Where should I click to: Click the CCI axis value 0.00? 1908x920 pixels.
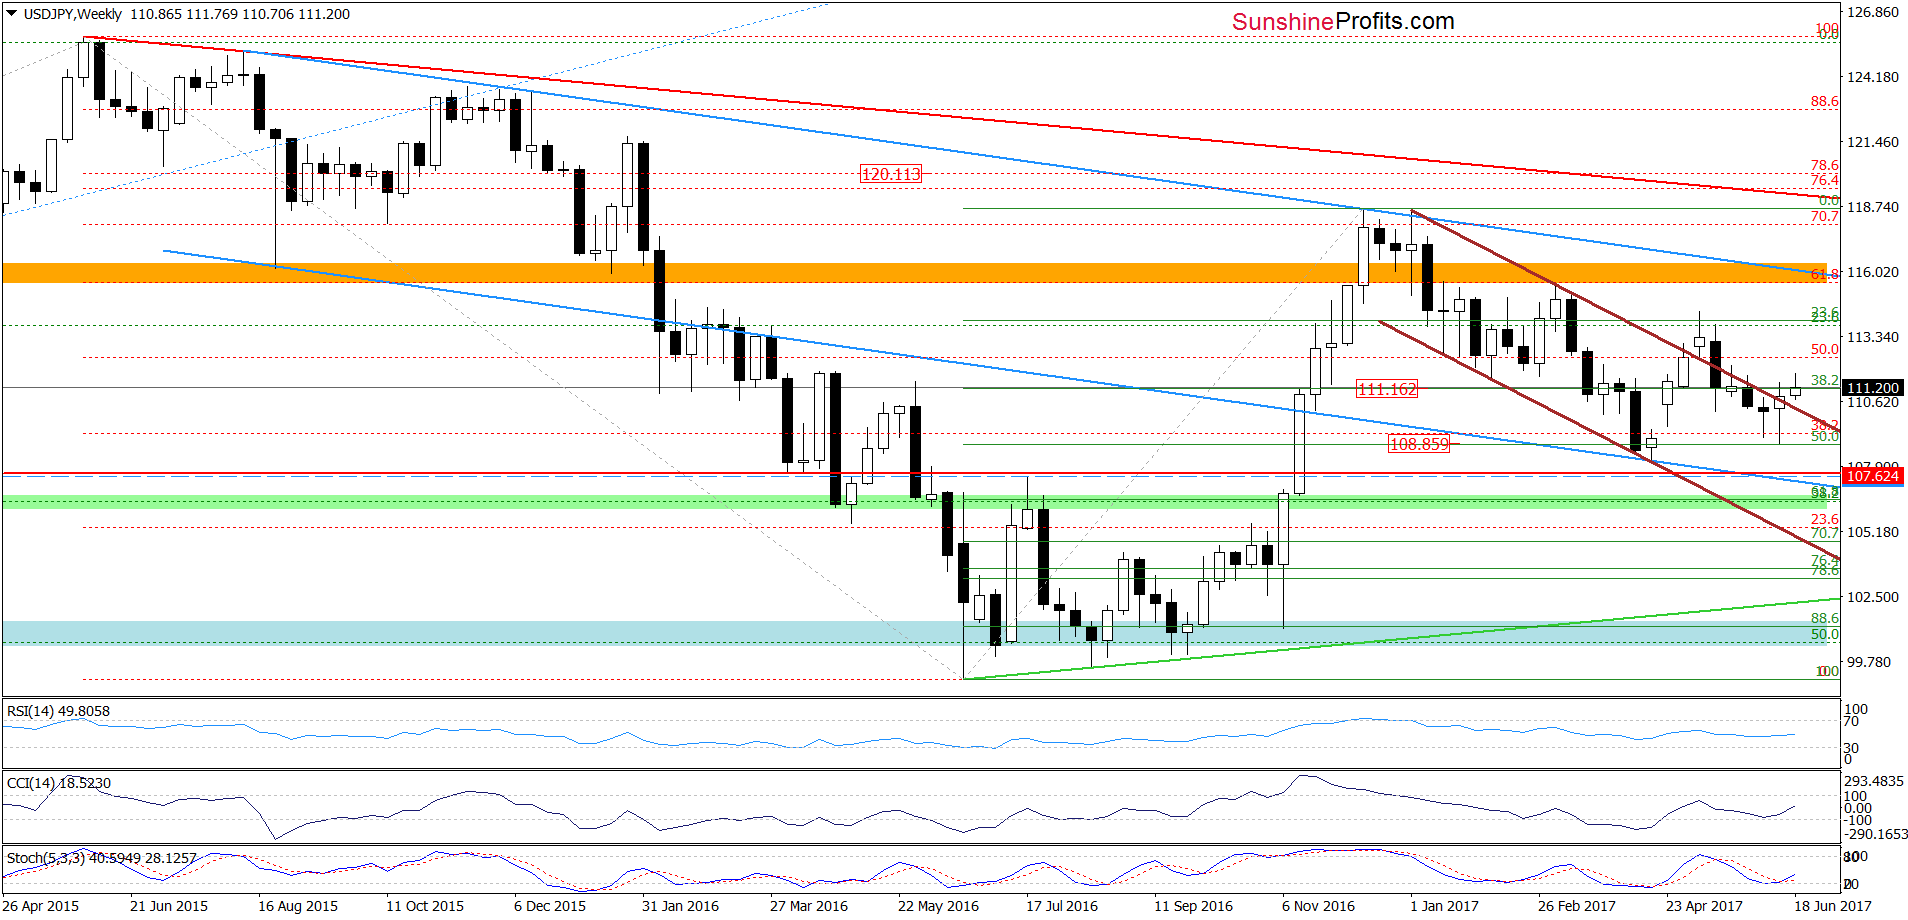click(1858, 808)
